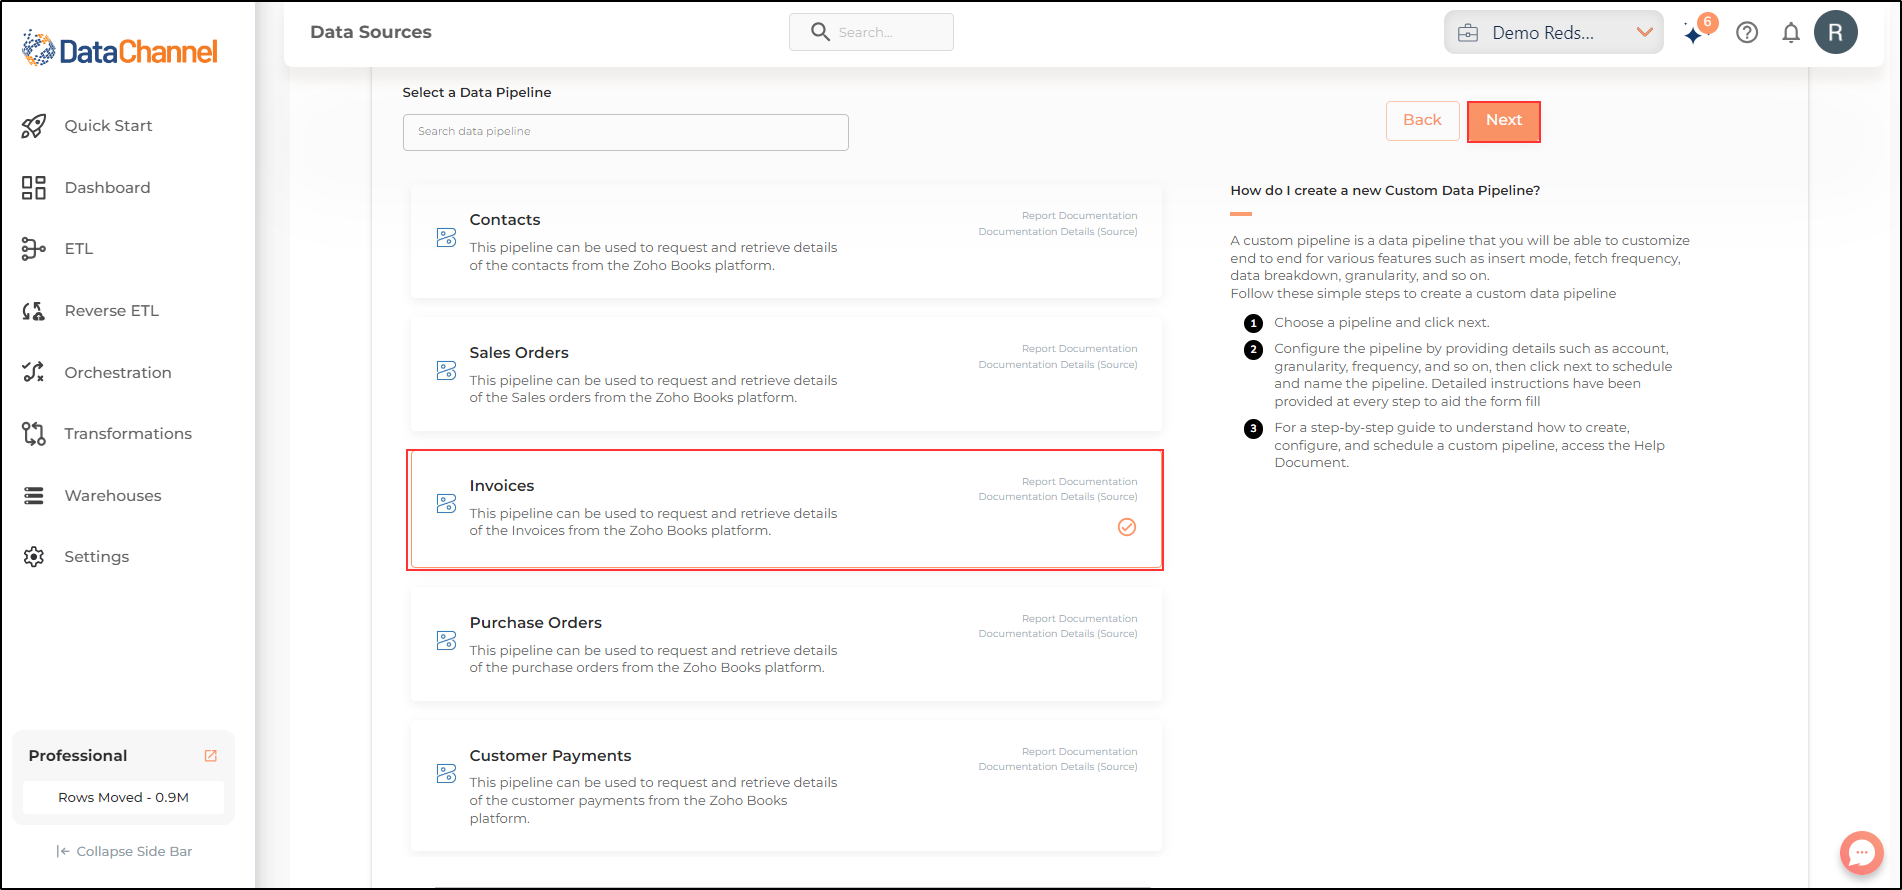Go to Quick Start menu
This screenshot has height=890, width=1902.
[x=108, y=126]
